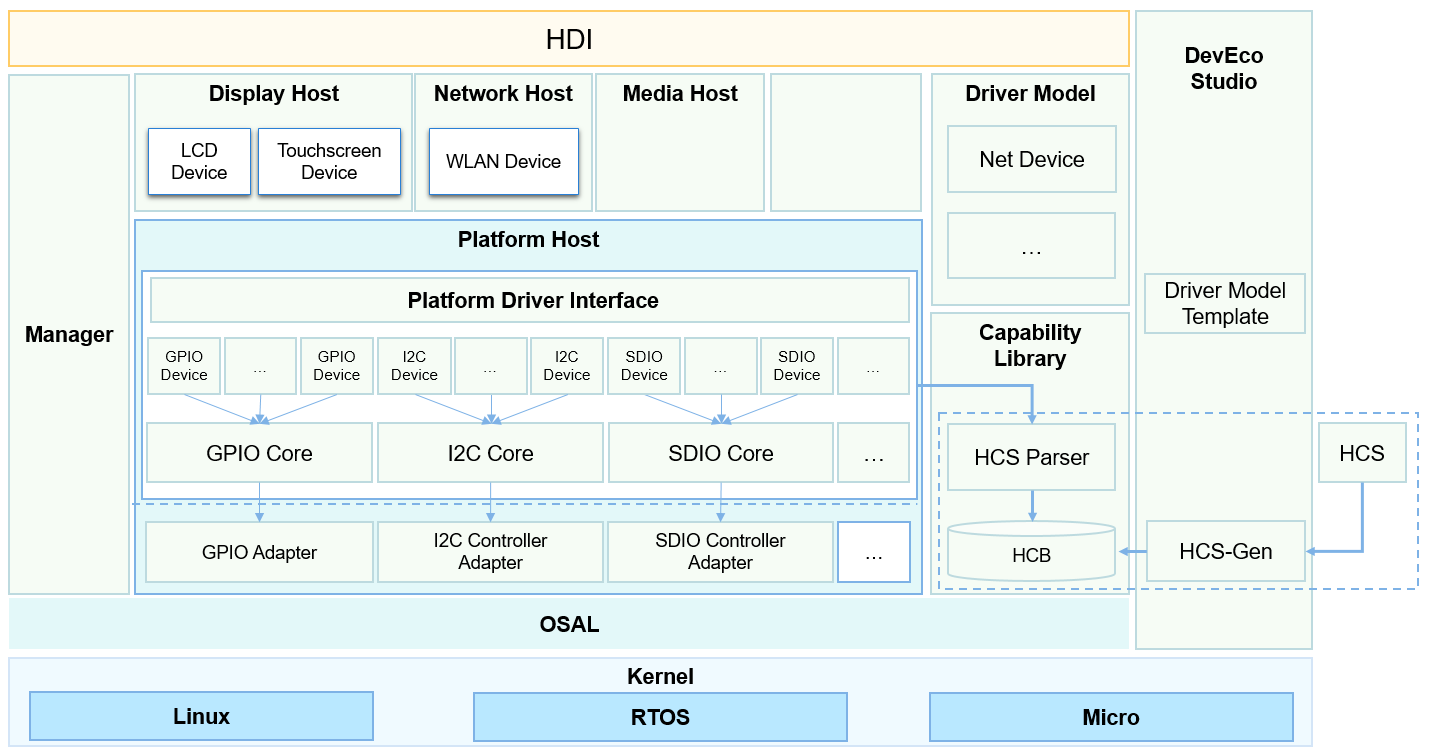1434x753 pixels.
Task: Click the Linux kernel block
Action: click(x=201, y=716)
